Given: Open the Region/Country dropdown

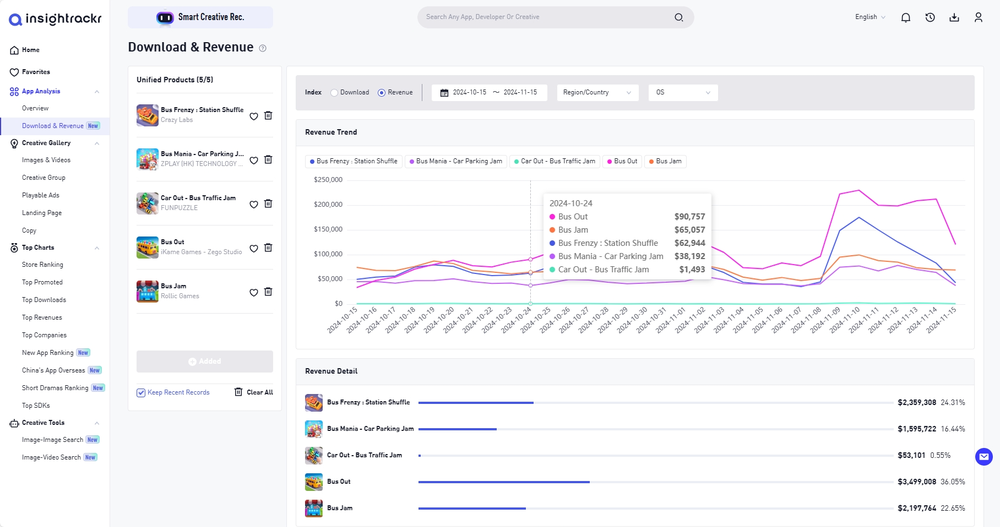Looking at the screenshot, I should click(x=597, y=93).
